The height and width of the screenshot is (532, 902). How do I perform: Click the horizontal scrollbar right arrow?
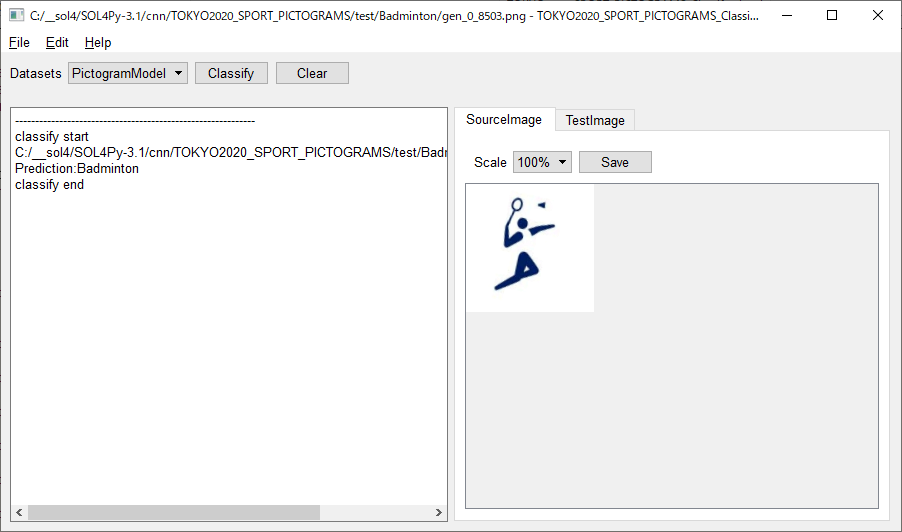[x=438, y=512]
